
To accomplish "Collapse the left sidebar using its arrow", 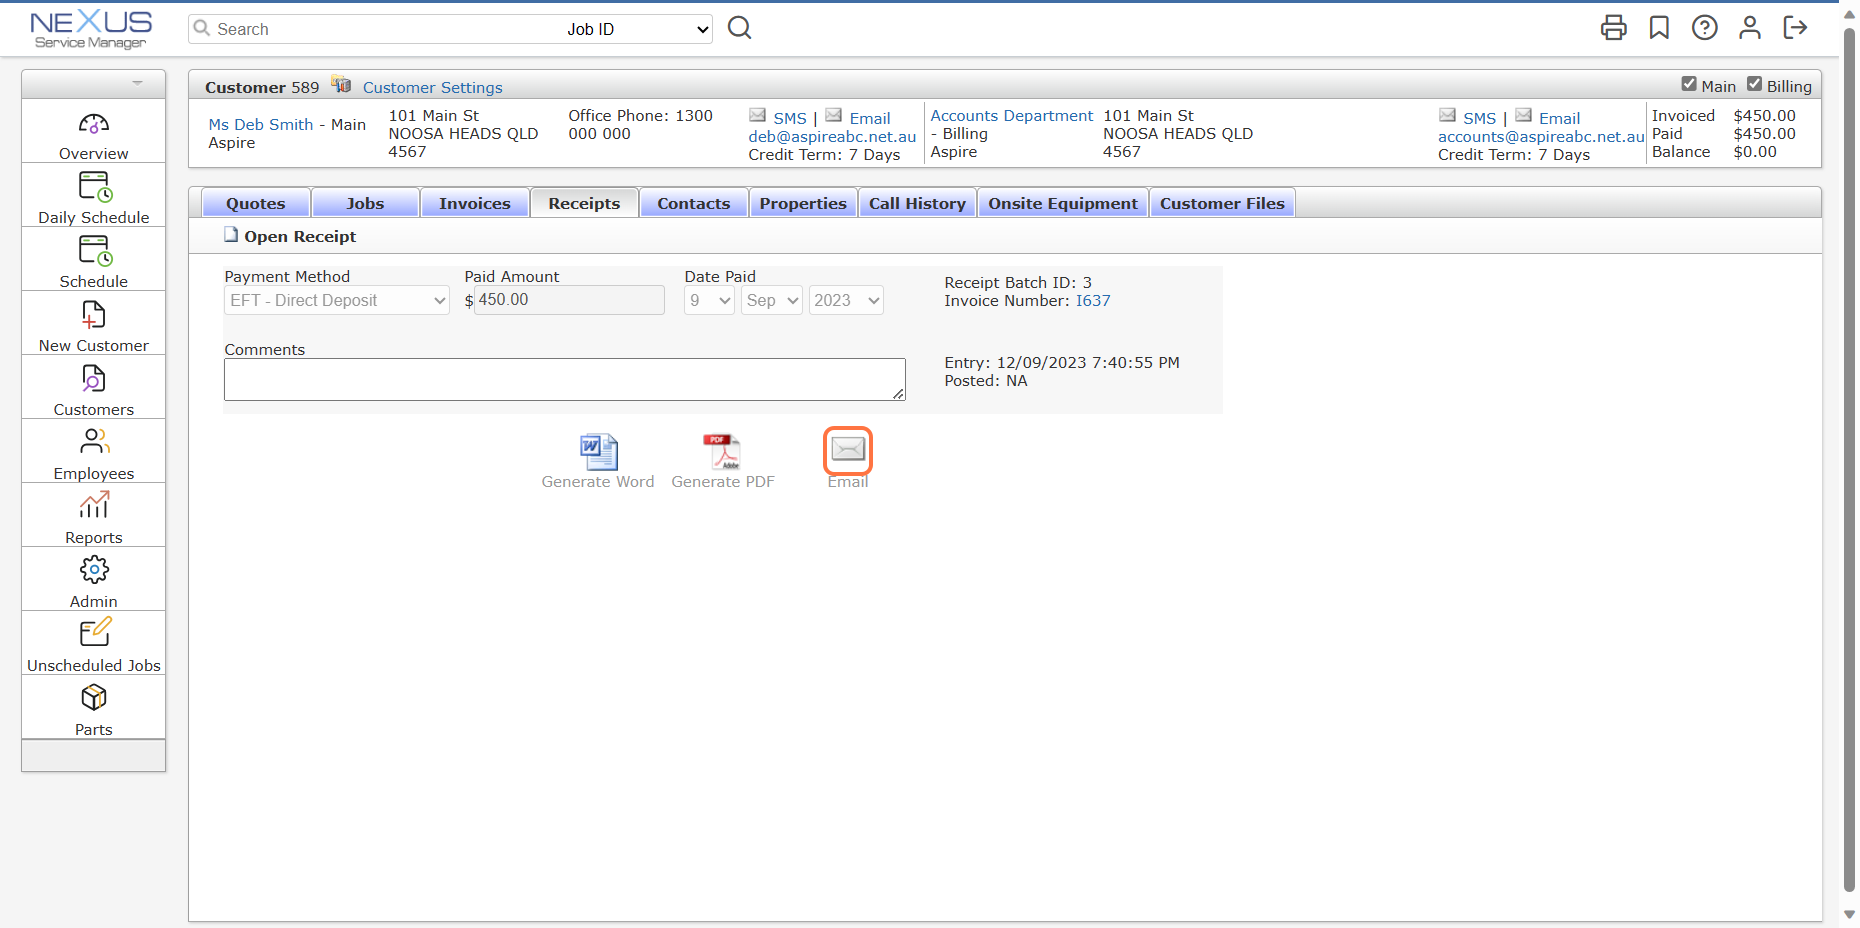I will [136, 84].
